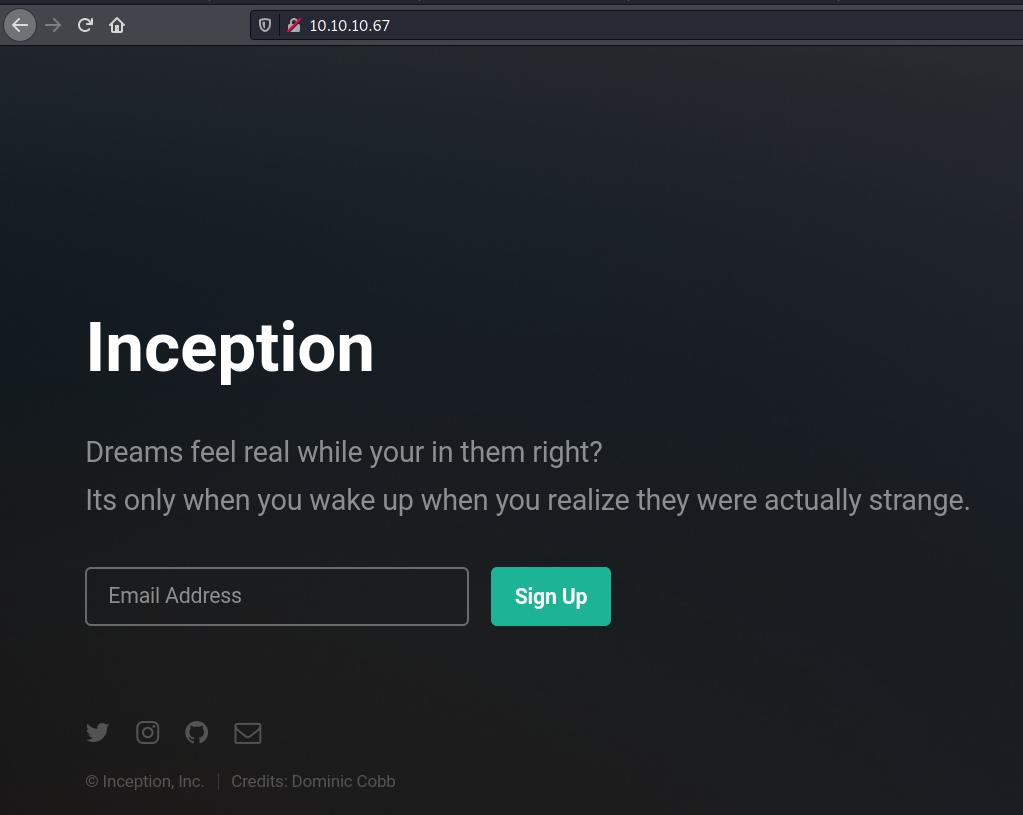Viewport: 1023px width, 815px height.
Task: Open the GitHub icon in the footer
Action: (x=196, y=732)
